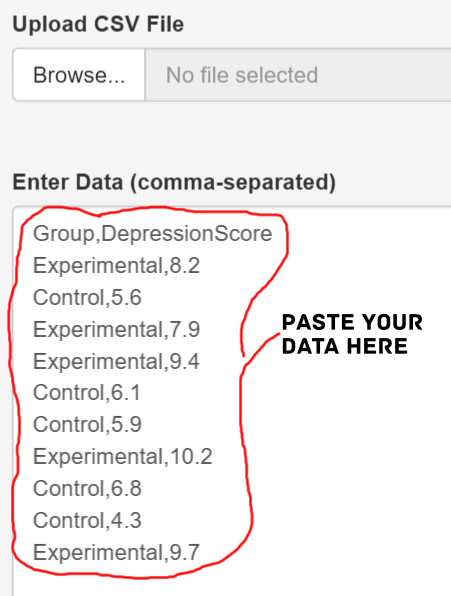Image resolution: width=451 pixels, height=596 pixels.
Task: Place cursor on 'Control,6.8' line
Action: 87,488
